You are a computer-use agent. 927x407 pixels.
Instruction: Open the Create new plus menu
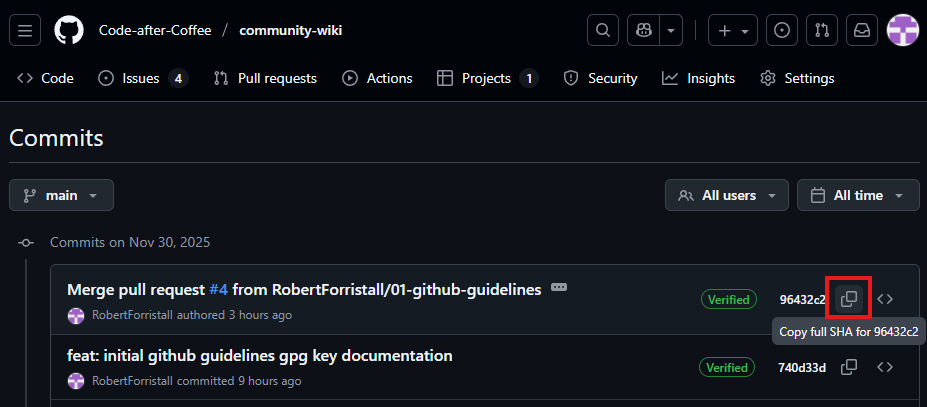coord(732,30)
